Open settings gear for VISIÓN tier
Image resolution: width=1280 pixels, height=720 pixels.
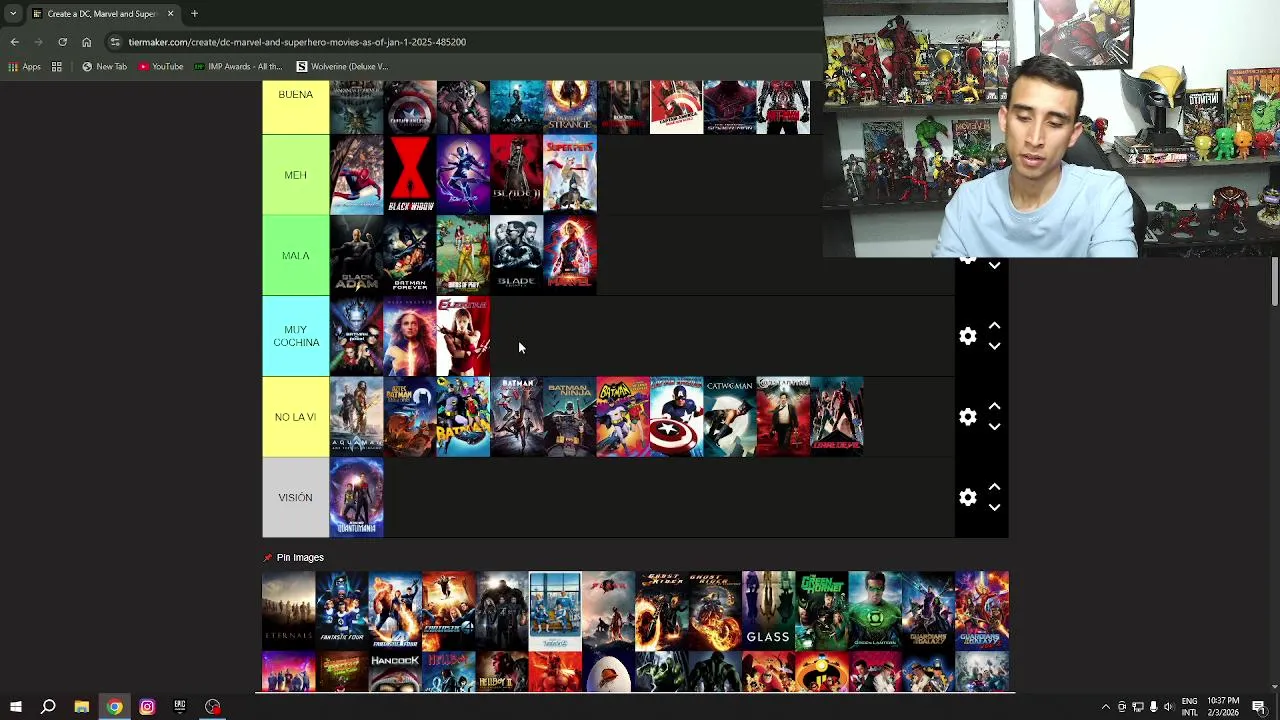[x=967, y=497]
